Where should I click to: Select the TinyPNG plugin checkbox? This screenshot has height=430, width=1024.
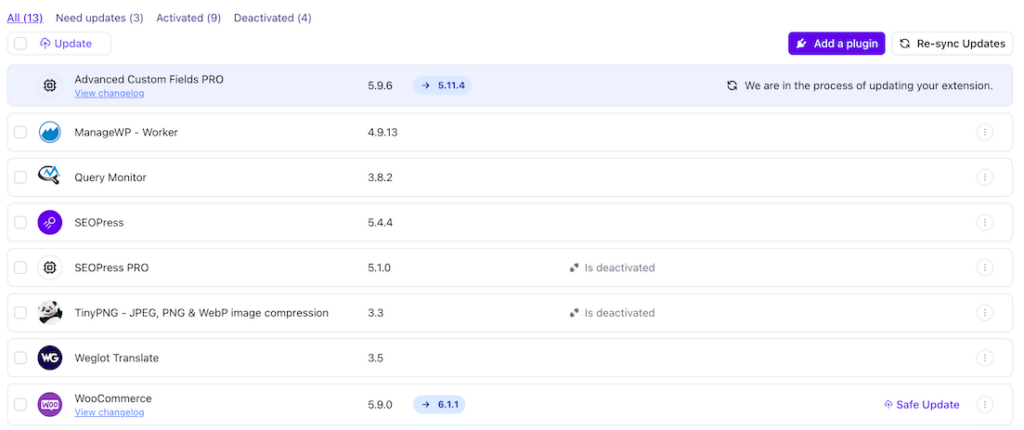(21, 312)
